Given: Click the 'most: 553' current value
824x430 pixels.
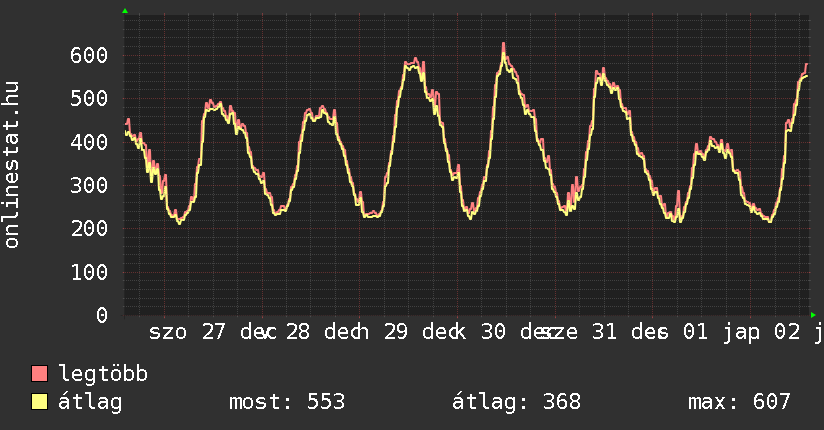Looking at the screenshot, I should [x=287, y=402].
